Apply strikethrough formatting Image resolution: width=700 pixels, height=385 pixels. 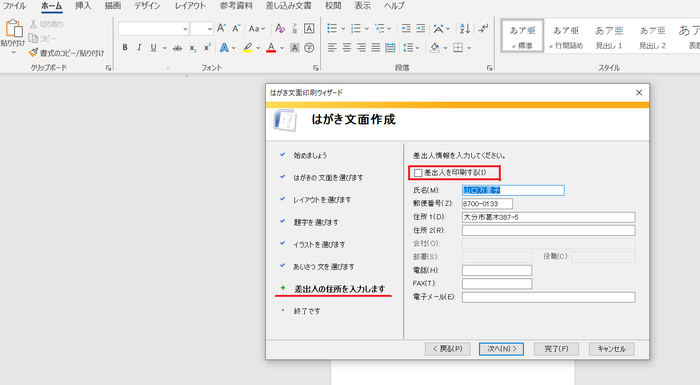coord(177,47)
